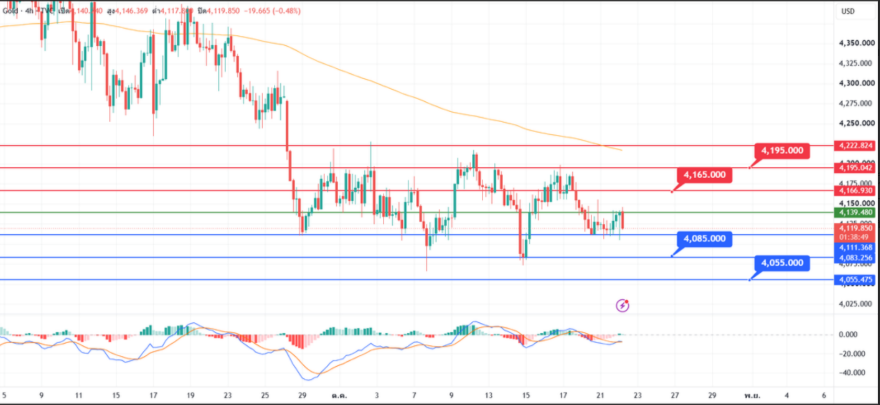Viewport: 880px width, 405px height.
Task: Select the 4,085.000 blue callout label
Action: click(x=704, y=239)
